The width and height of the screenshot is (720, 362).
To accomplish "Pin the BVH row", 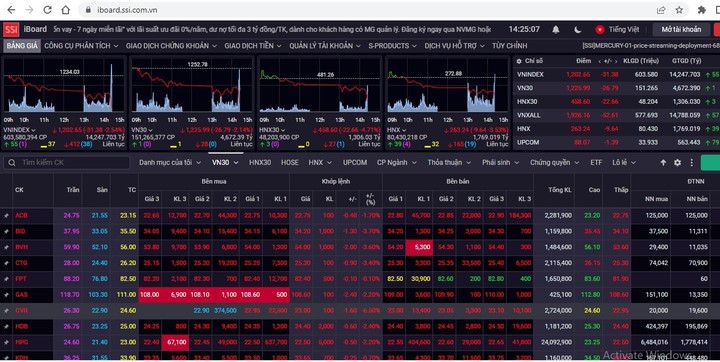I will 6,247.
